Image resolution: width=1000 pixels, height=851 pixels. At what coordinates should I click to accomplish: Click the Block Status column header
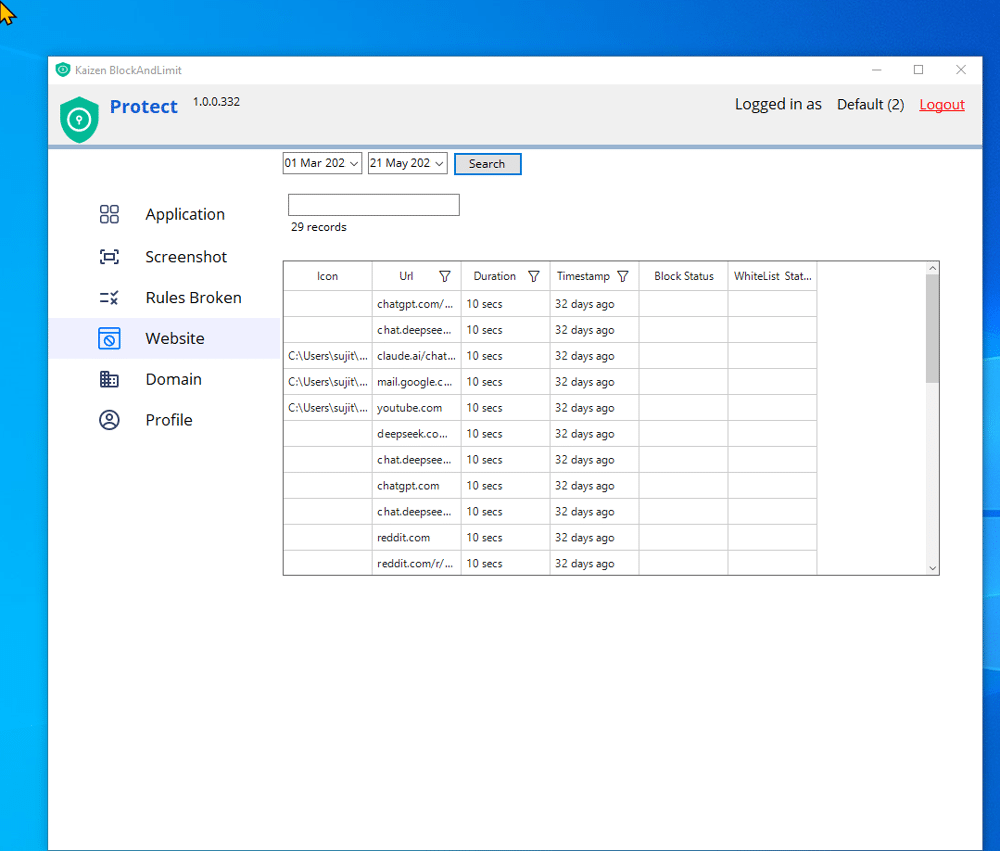[x=684, y=277]
